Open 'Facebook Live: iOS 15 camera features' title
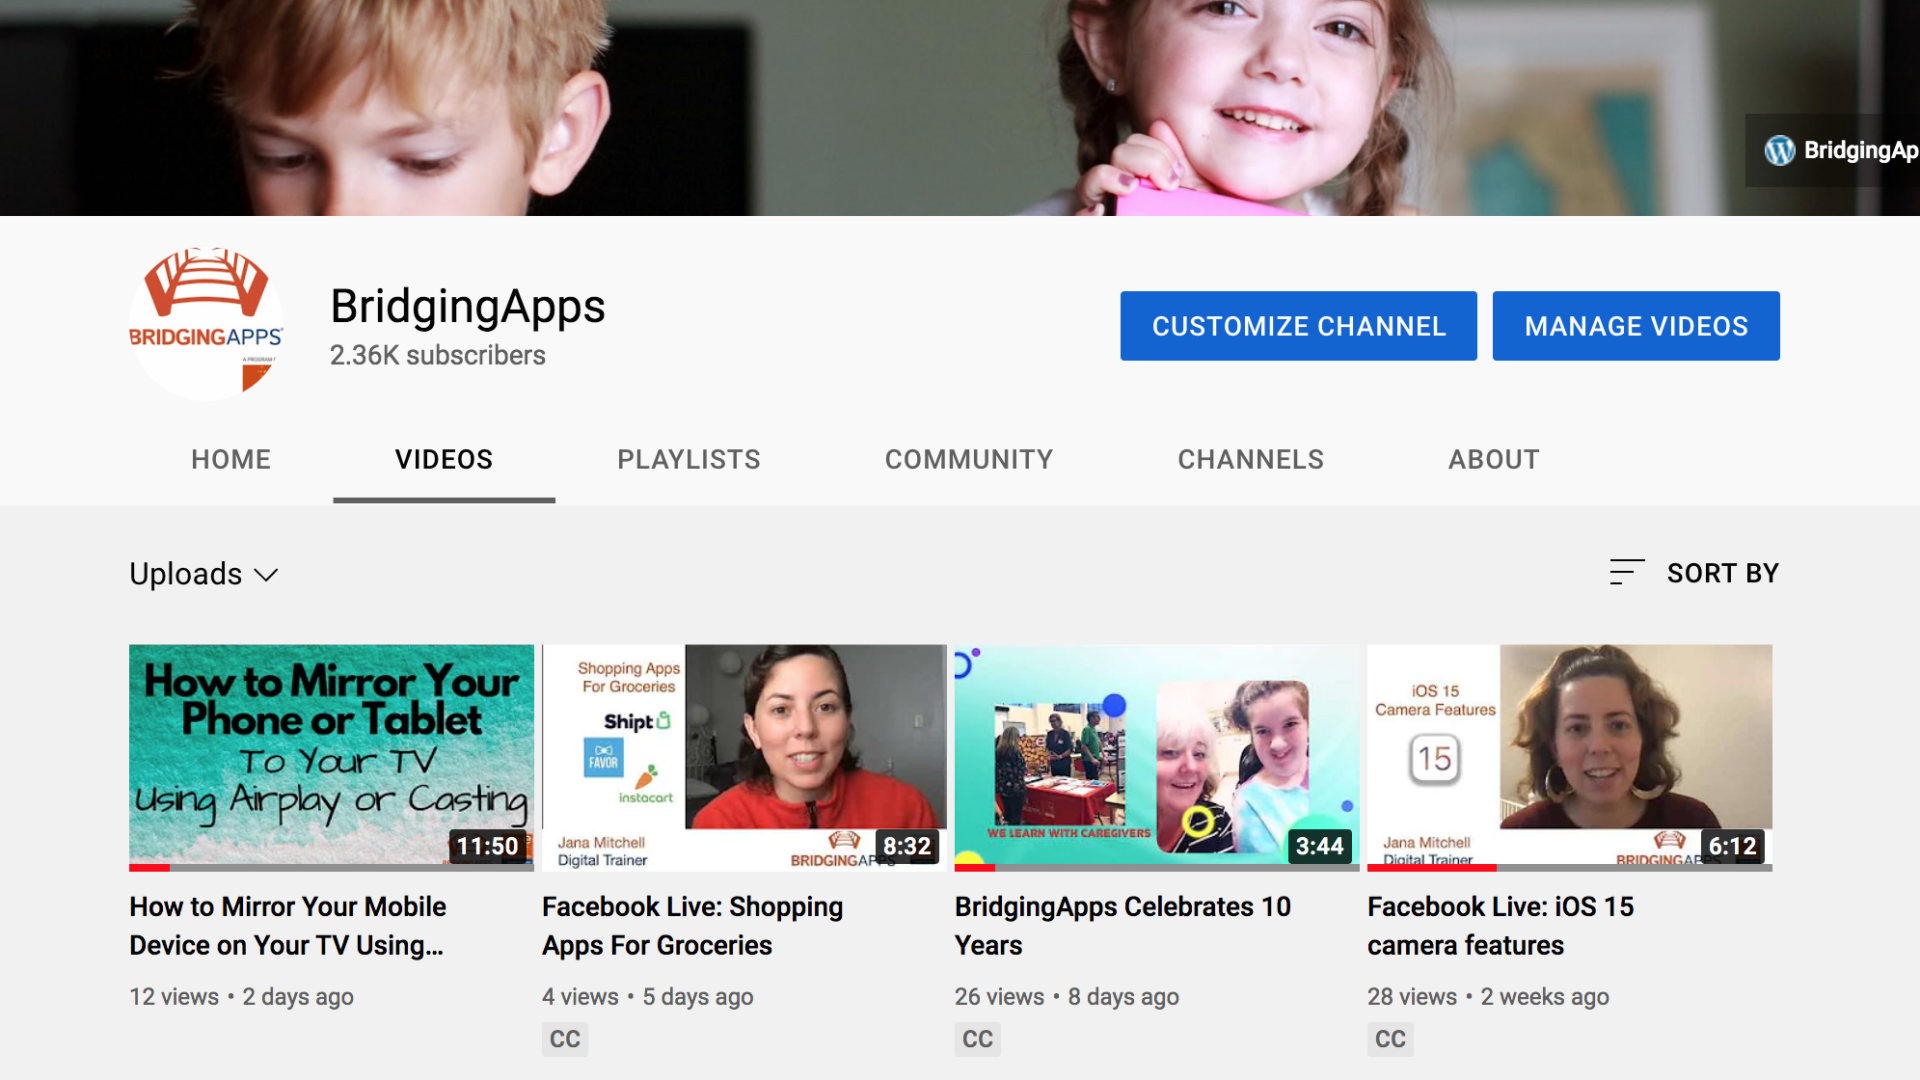The height and width of the screenshot is (1080, 1920). coord(1500,926)
